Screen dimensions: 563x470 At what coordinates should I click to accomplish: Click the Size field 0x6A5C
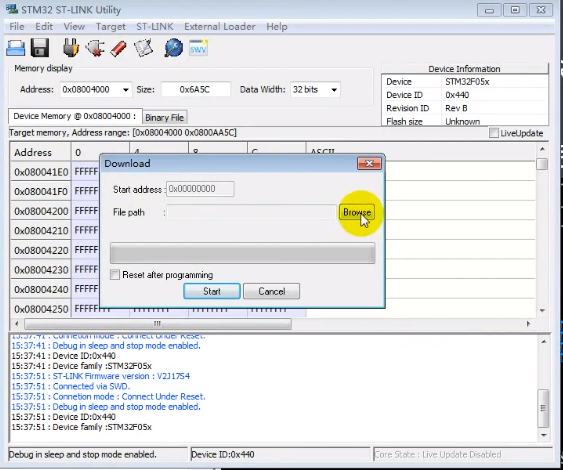tap(196, 89)
